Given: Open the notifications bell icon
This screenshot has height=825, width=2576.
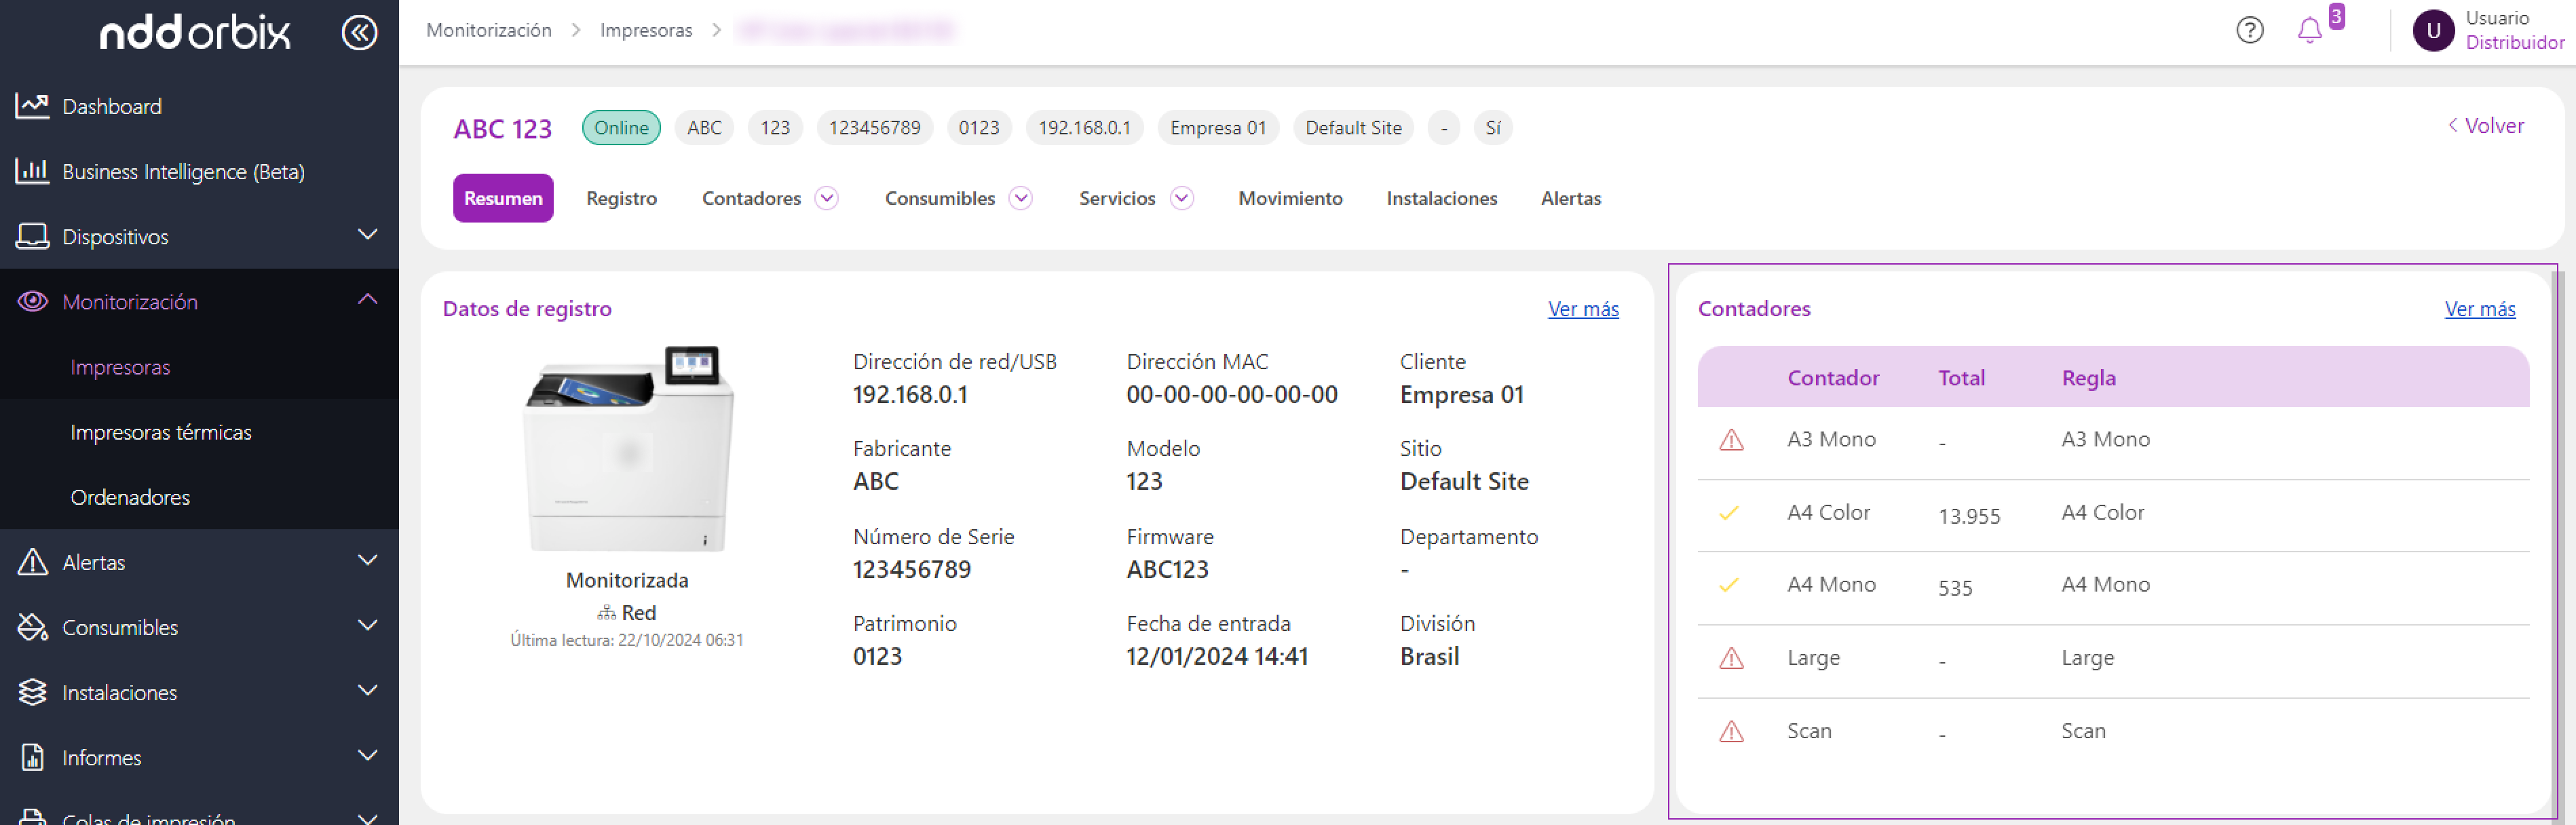Looking at the screenshot, I should tap(2309, 30).
